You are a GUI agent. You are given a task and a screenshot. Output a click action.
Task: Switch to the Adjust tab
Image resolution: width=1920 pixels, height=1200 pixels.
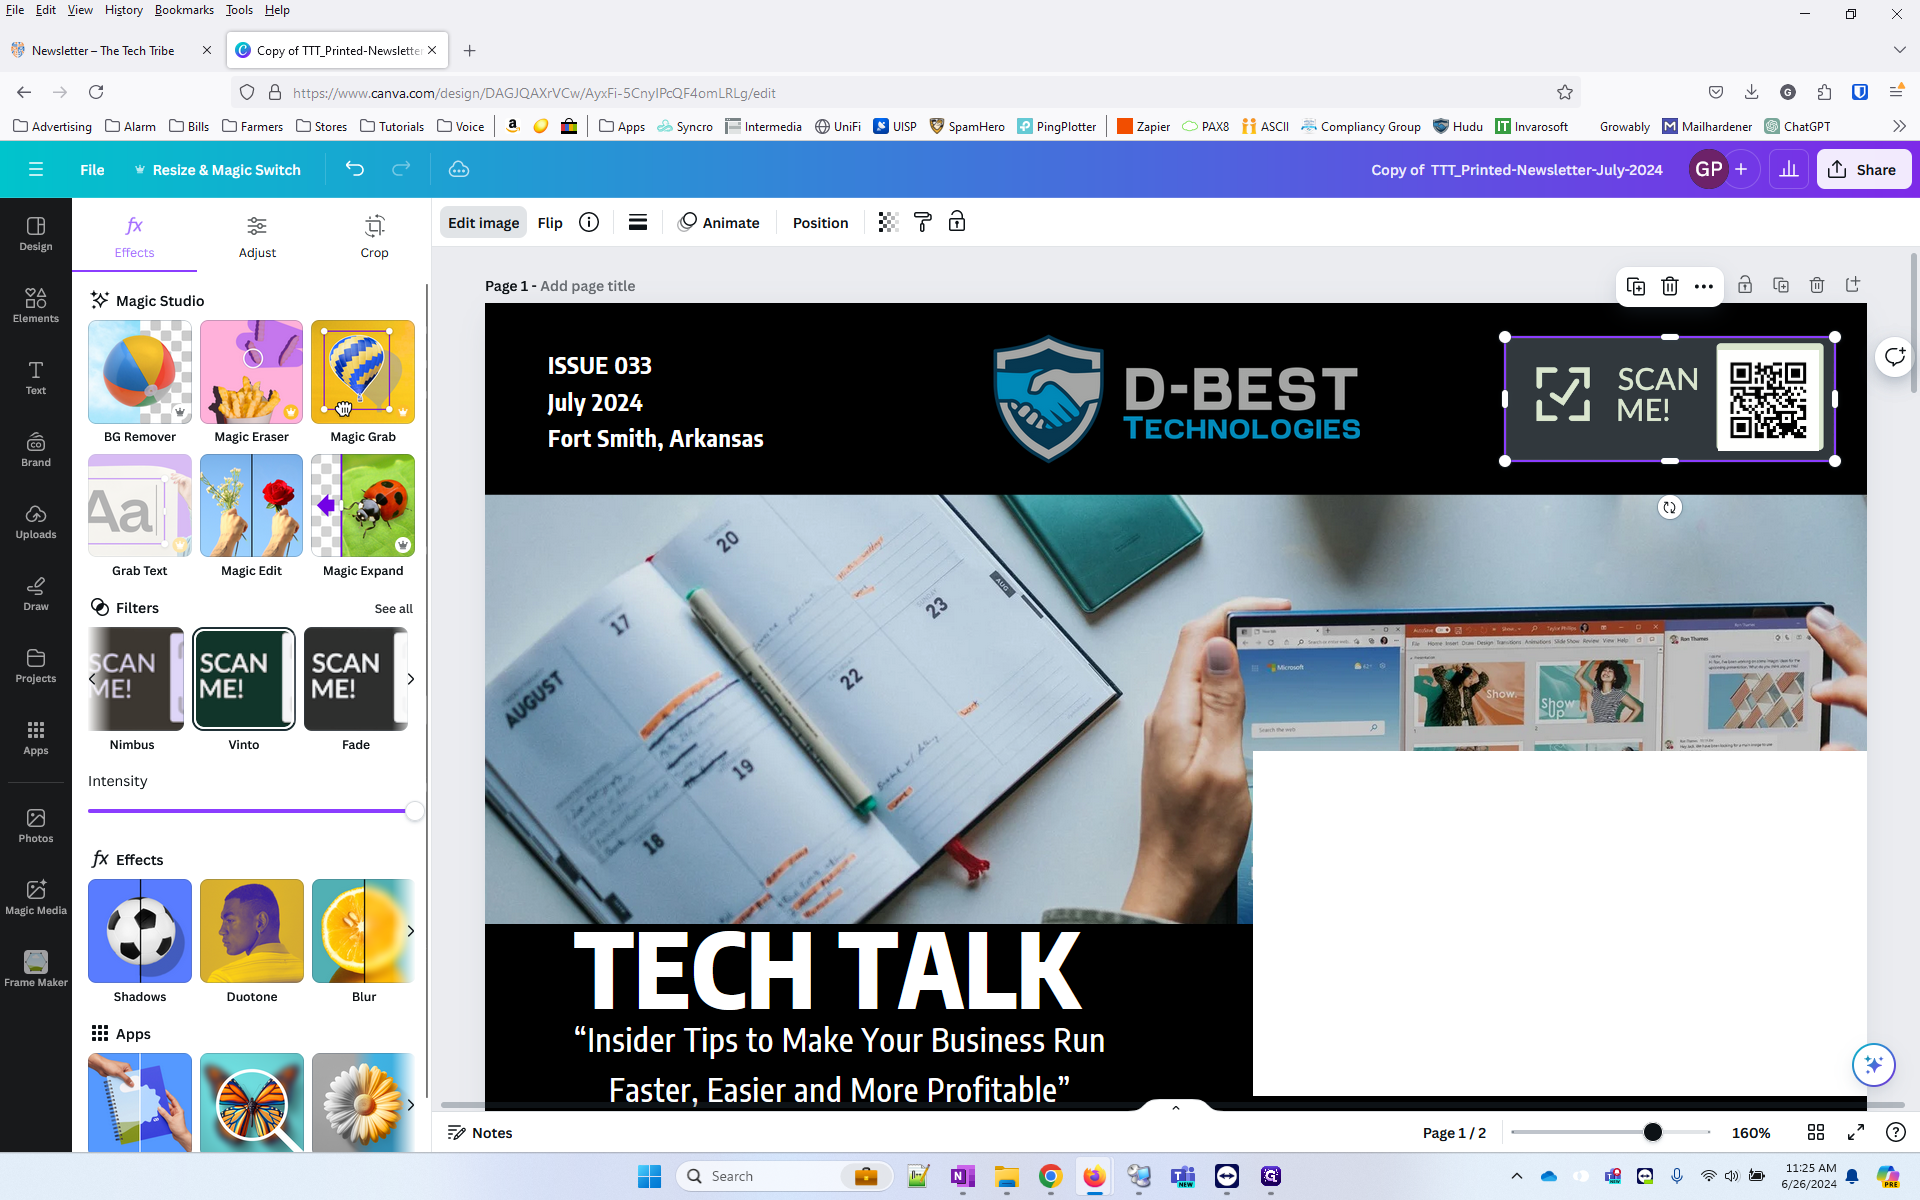click(257, 237)
